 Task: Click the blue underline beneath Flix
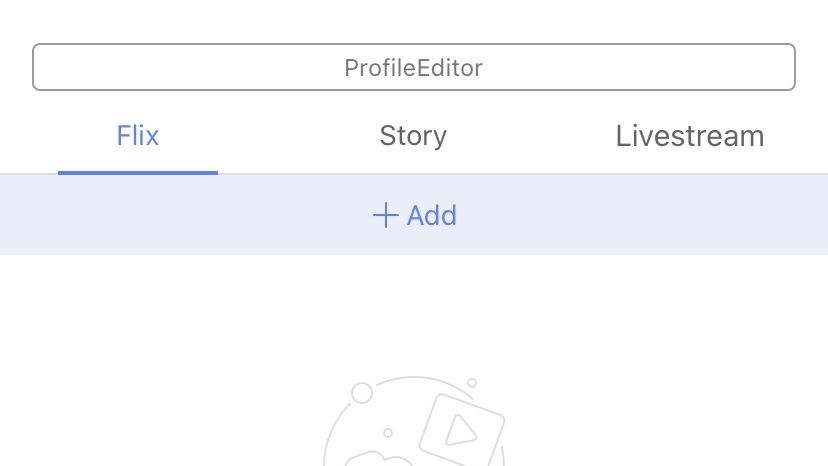click(138, 172)
